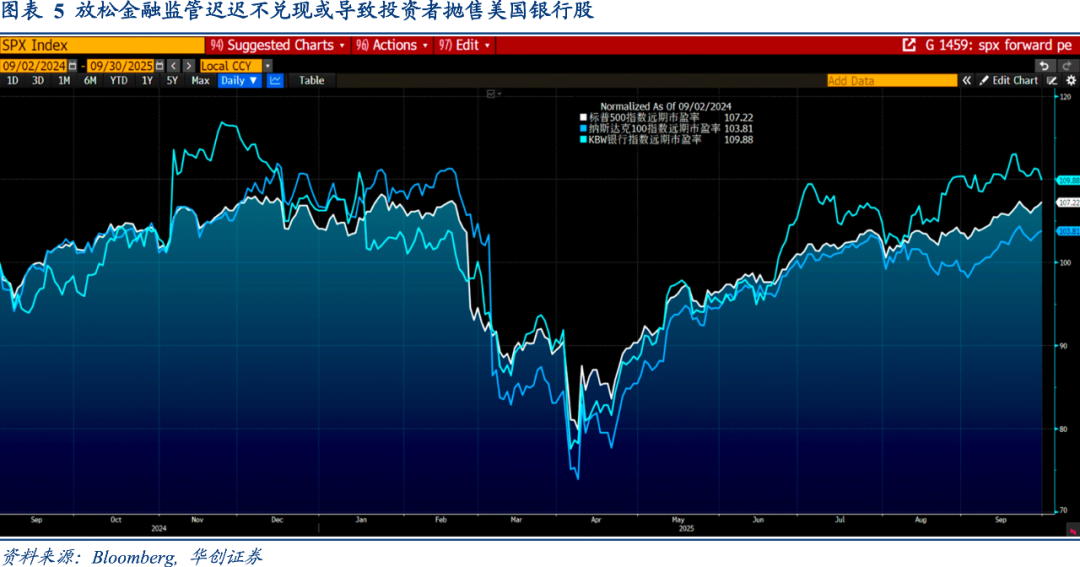Click the blue 纳斯达克100 legend swatch
The width and height of the screenshot is (1080, 567).
tap(583, 129)
